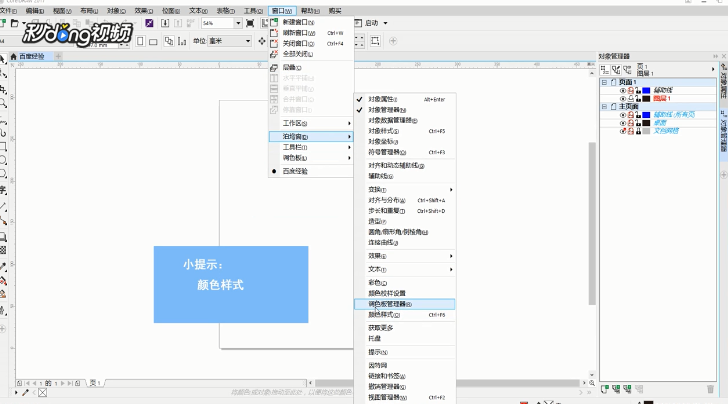Select the Crop tool in the toolbox
This screenshot has width=728, height=404.
coord(3,89)
